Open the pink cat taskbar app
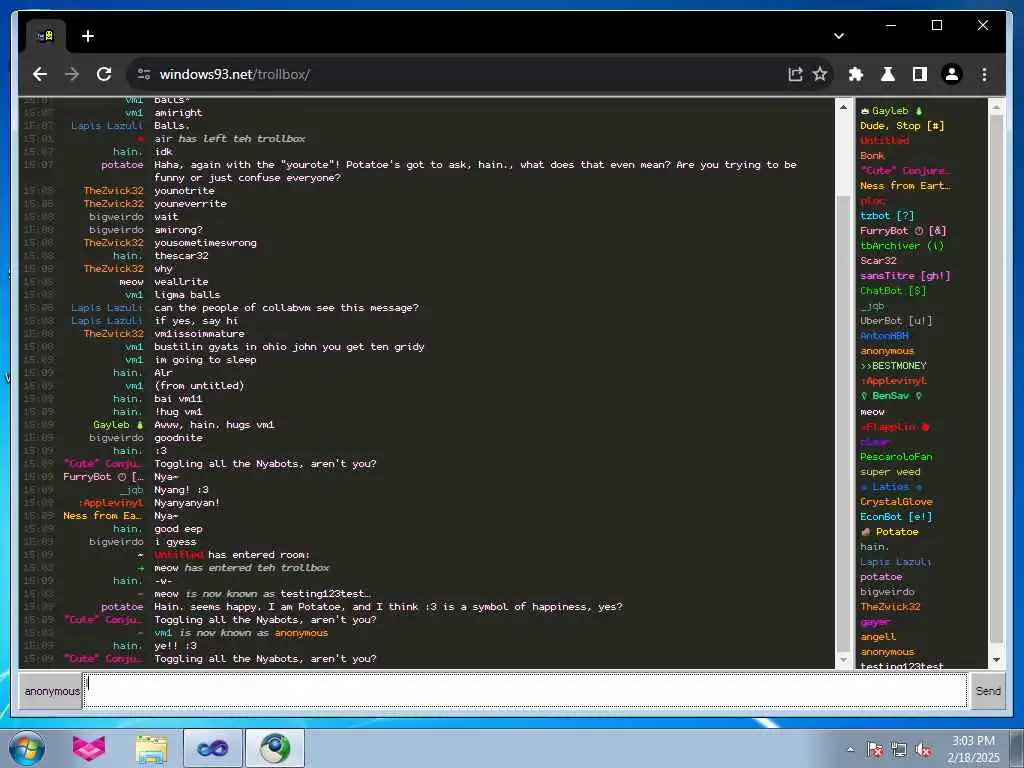Viewport: 1024px width, 768px height. [x=89, y=748]
